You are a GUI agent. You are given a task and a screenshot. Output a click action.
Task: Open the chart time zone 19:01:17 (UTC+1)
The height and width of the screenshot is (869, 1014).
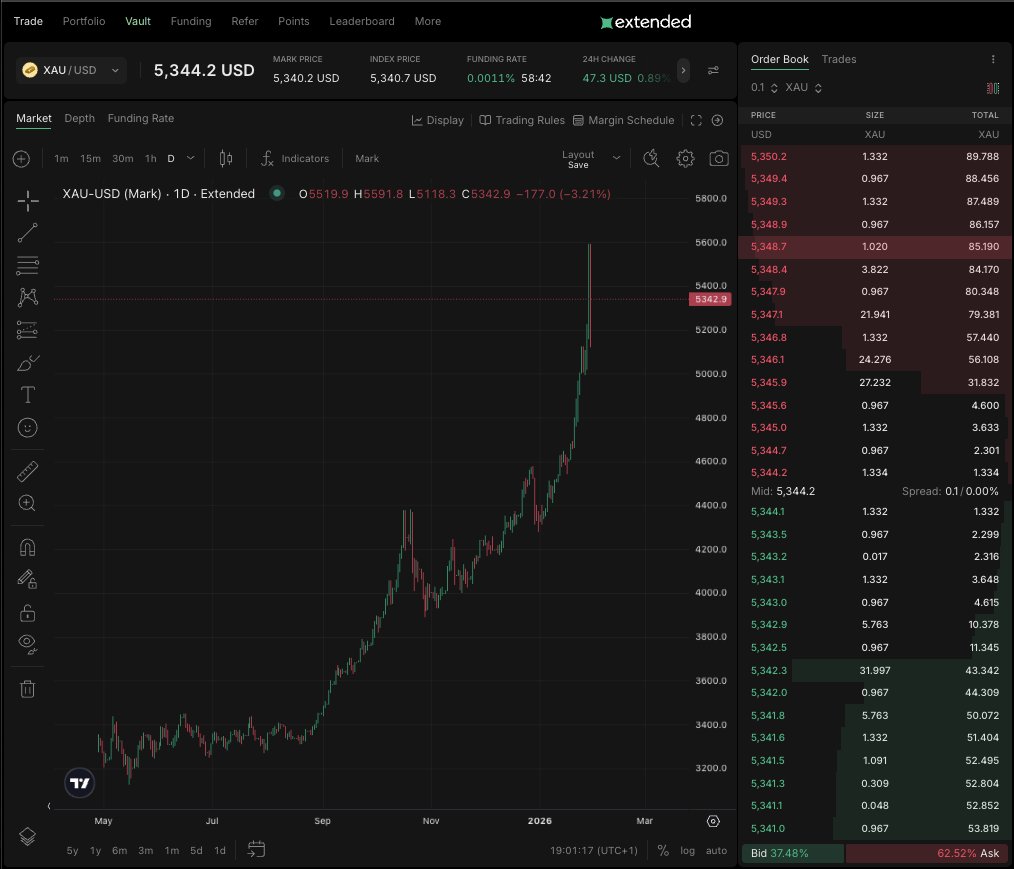point(594,850)
